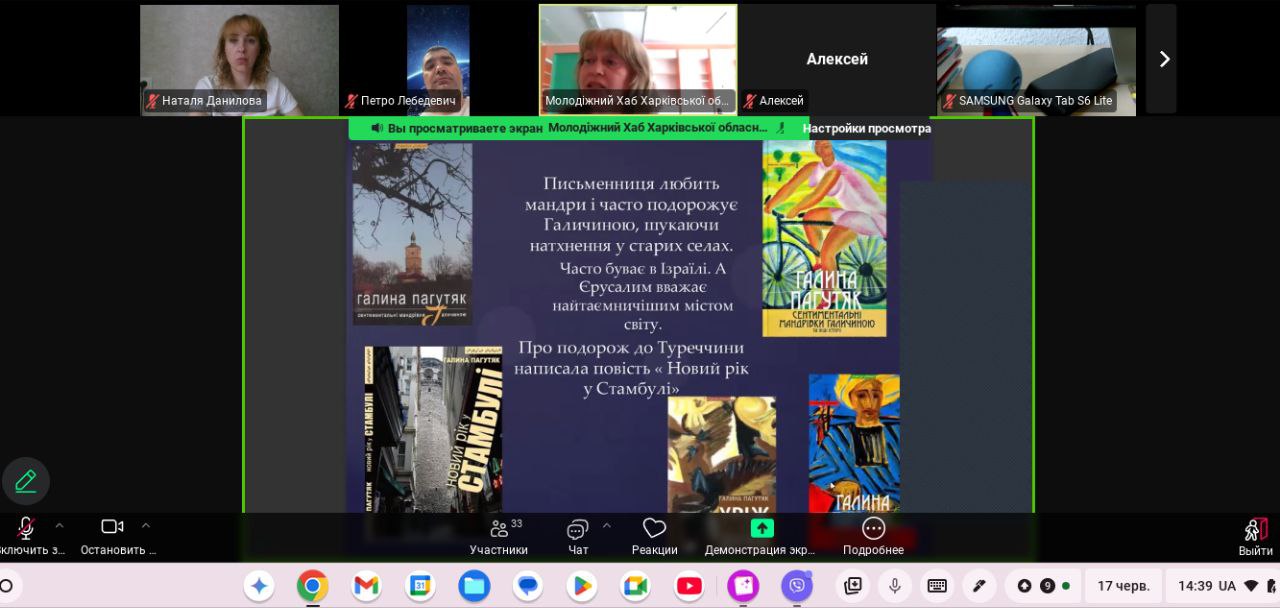Stop video using camera icon
The height and width of the screenshot is (608, 1280).
pos(112,527)
